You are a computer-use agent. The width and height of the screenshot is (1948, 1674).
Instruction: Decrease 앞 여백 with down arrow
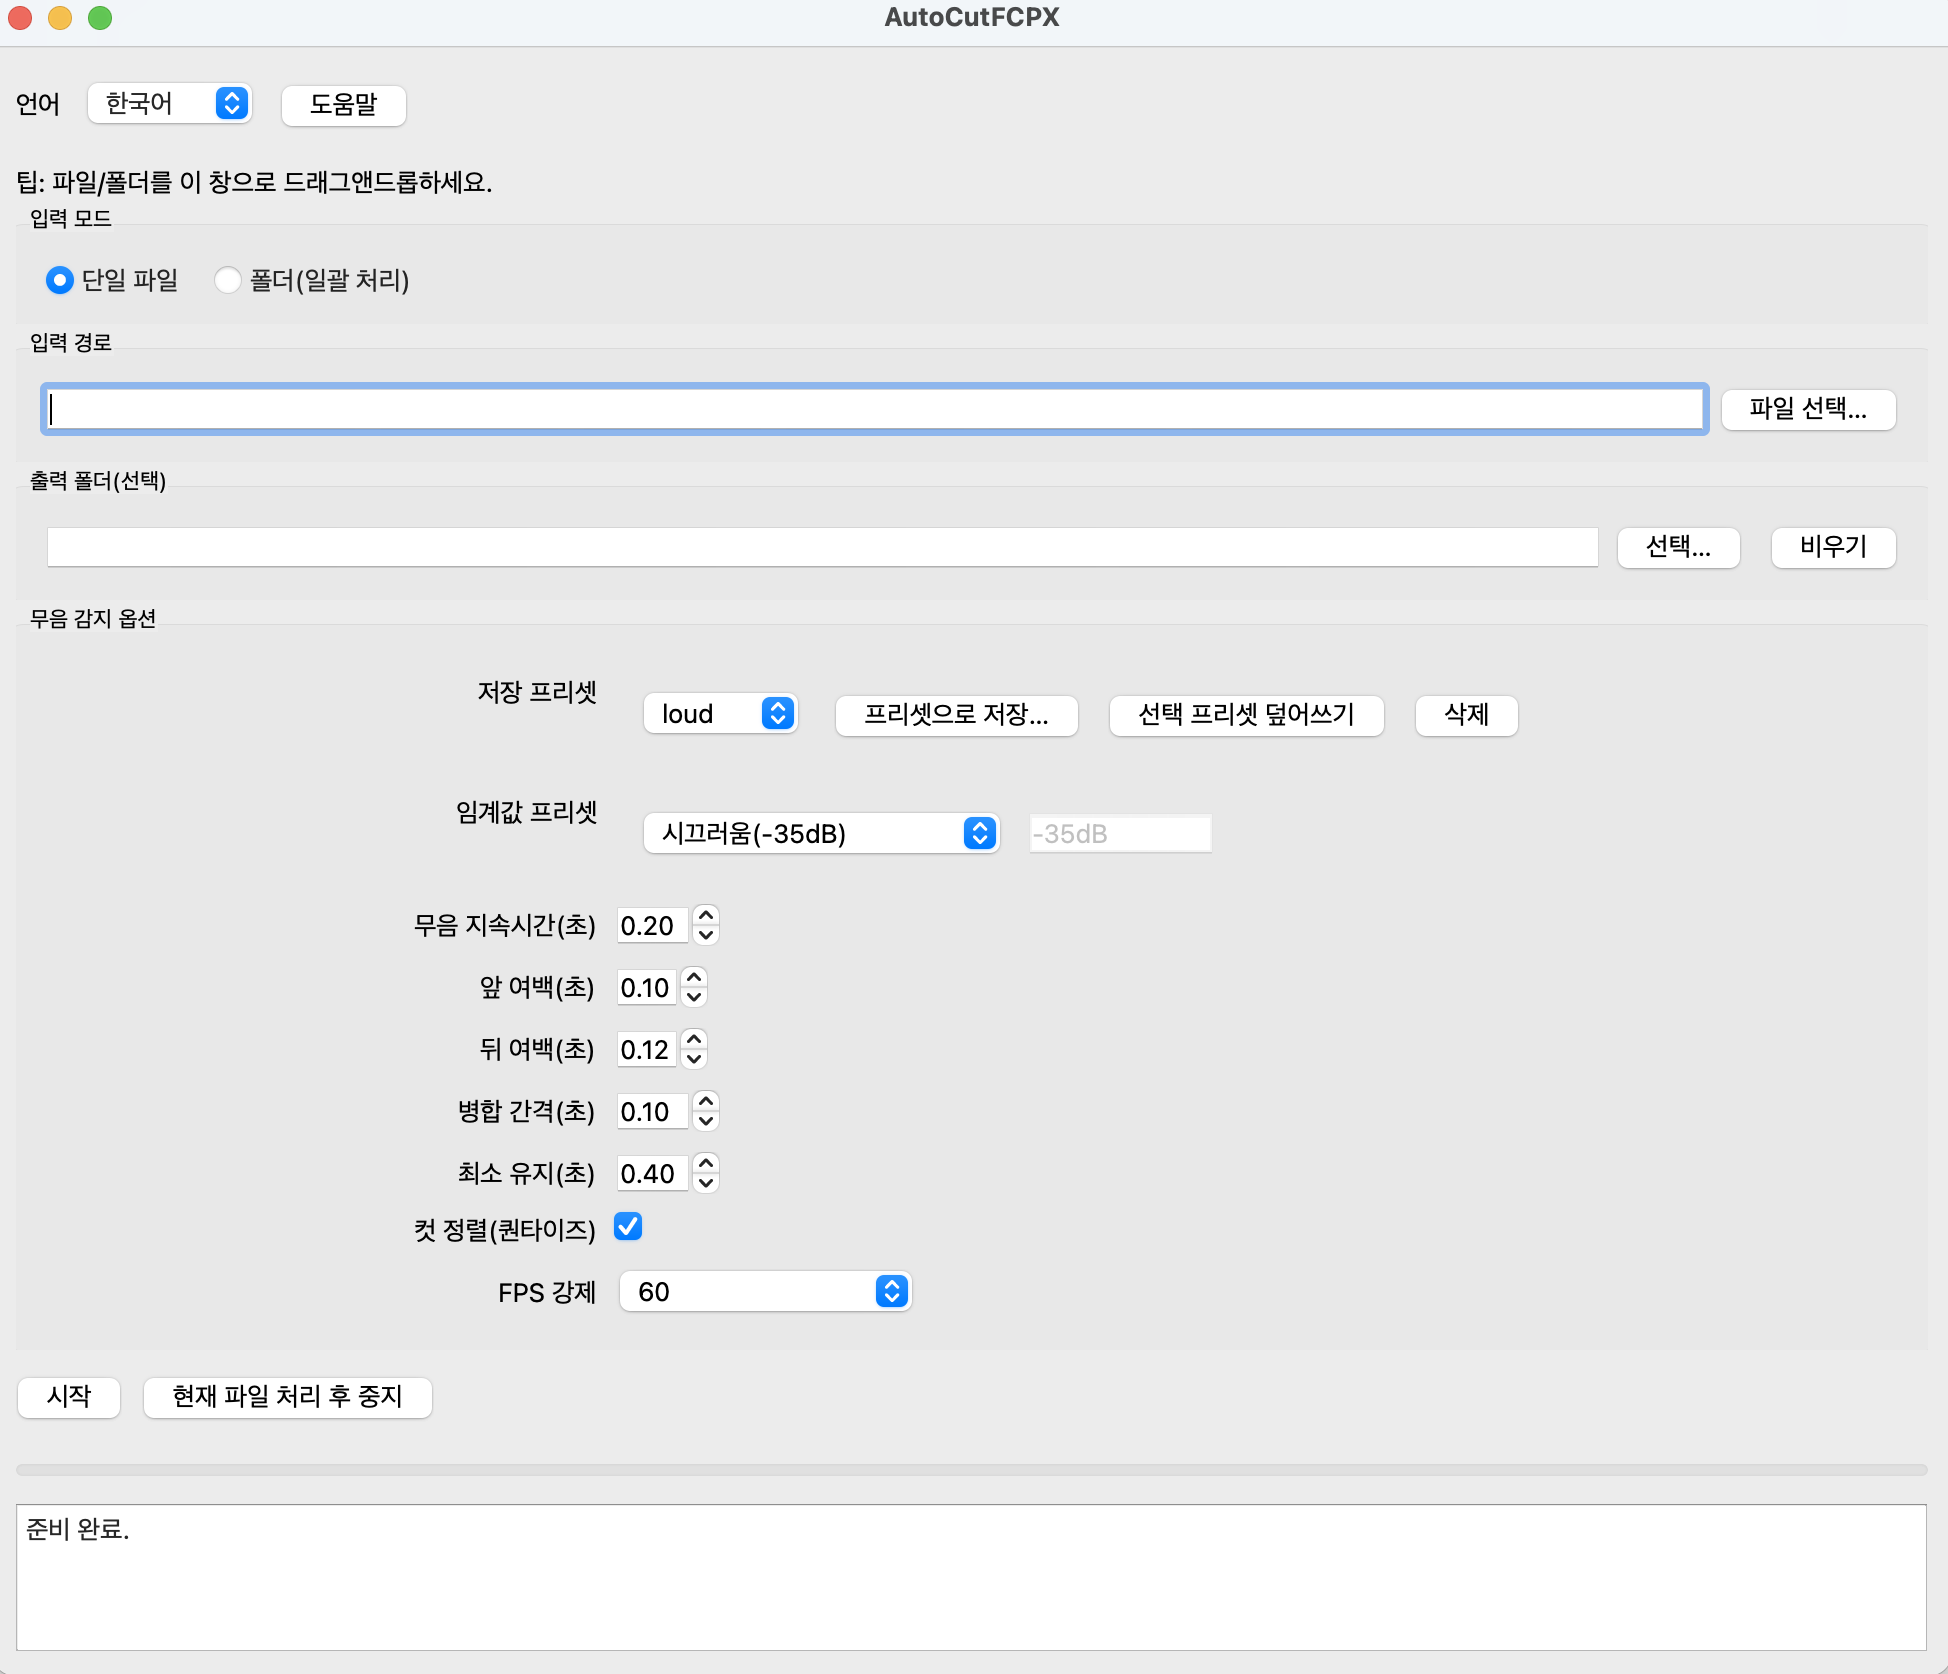tap(694, 998)
